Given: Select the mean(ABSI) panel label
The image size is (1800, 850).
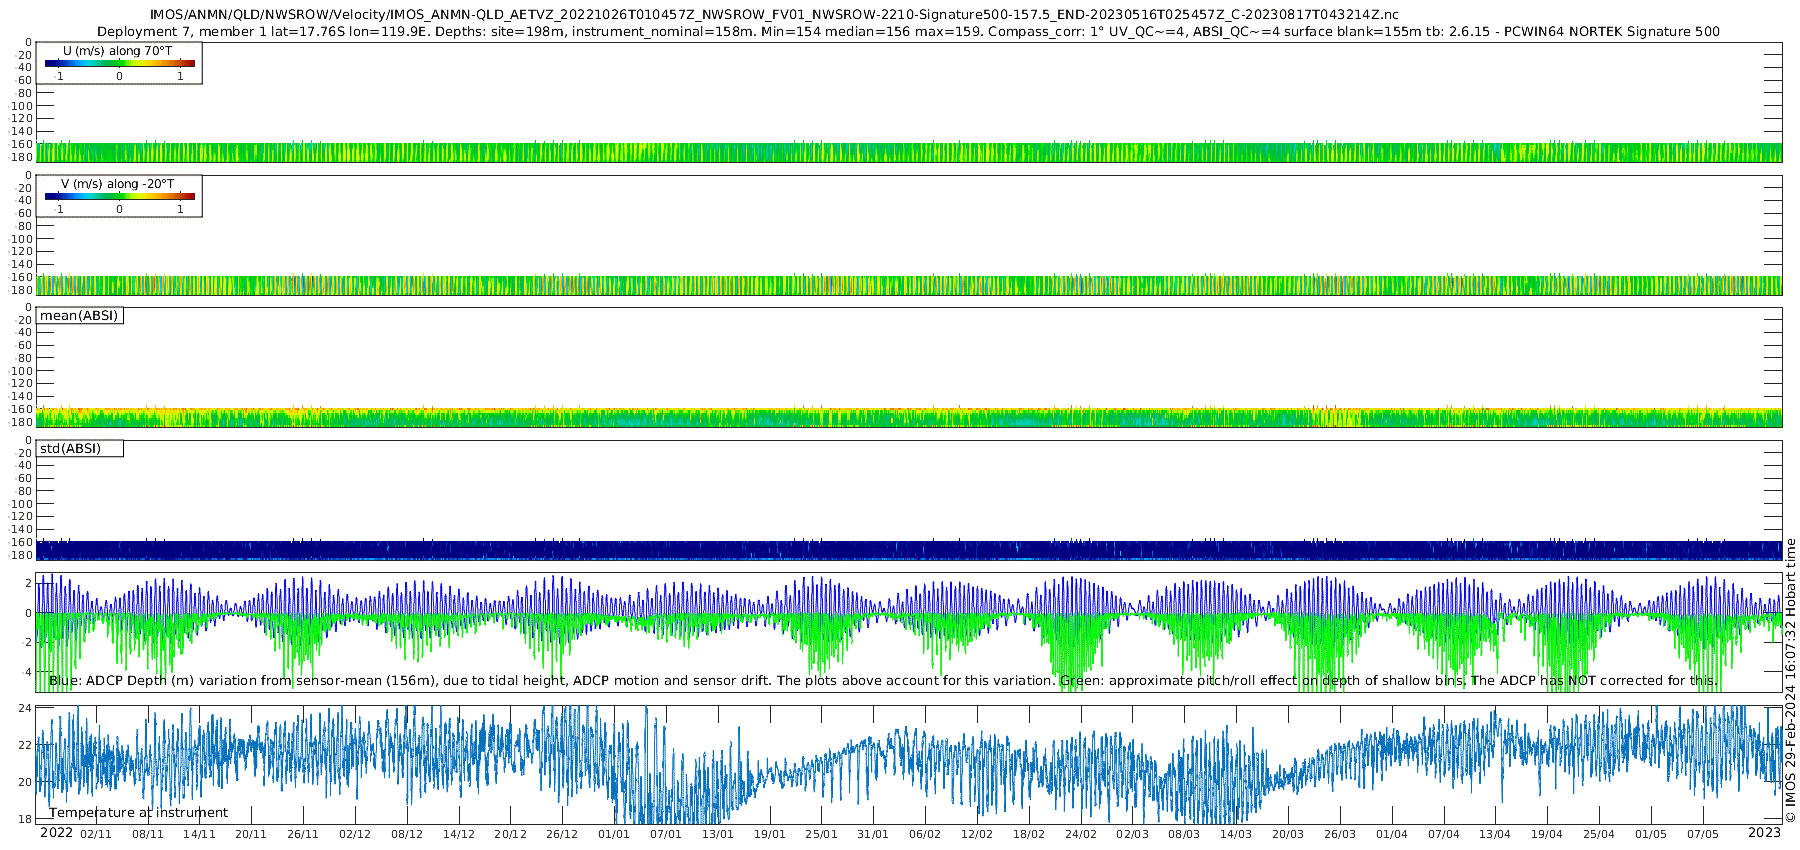Looking at the screenshot, I should coord(79,316).
